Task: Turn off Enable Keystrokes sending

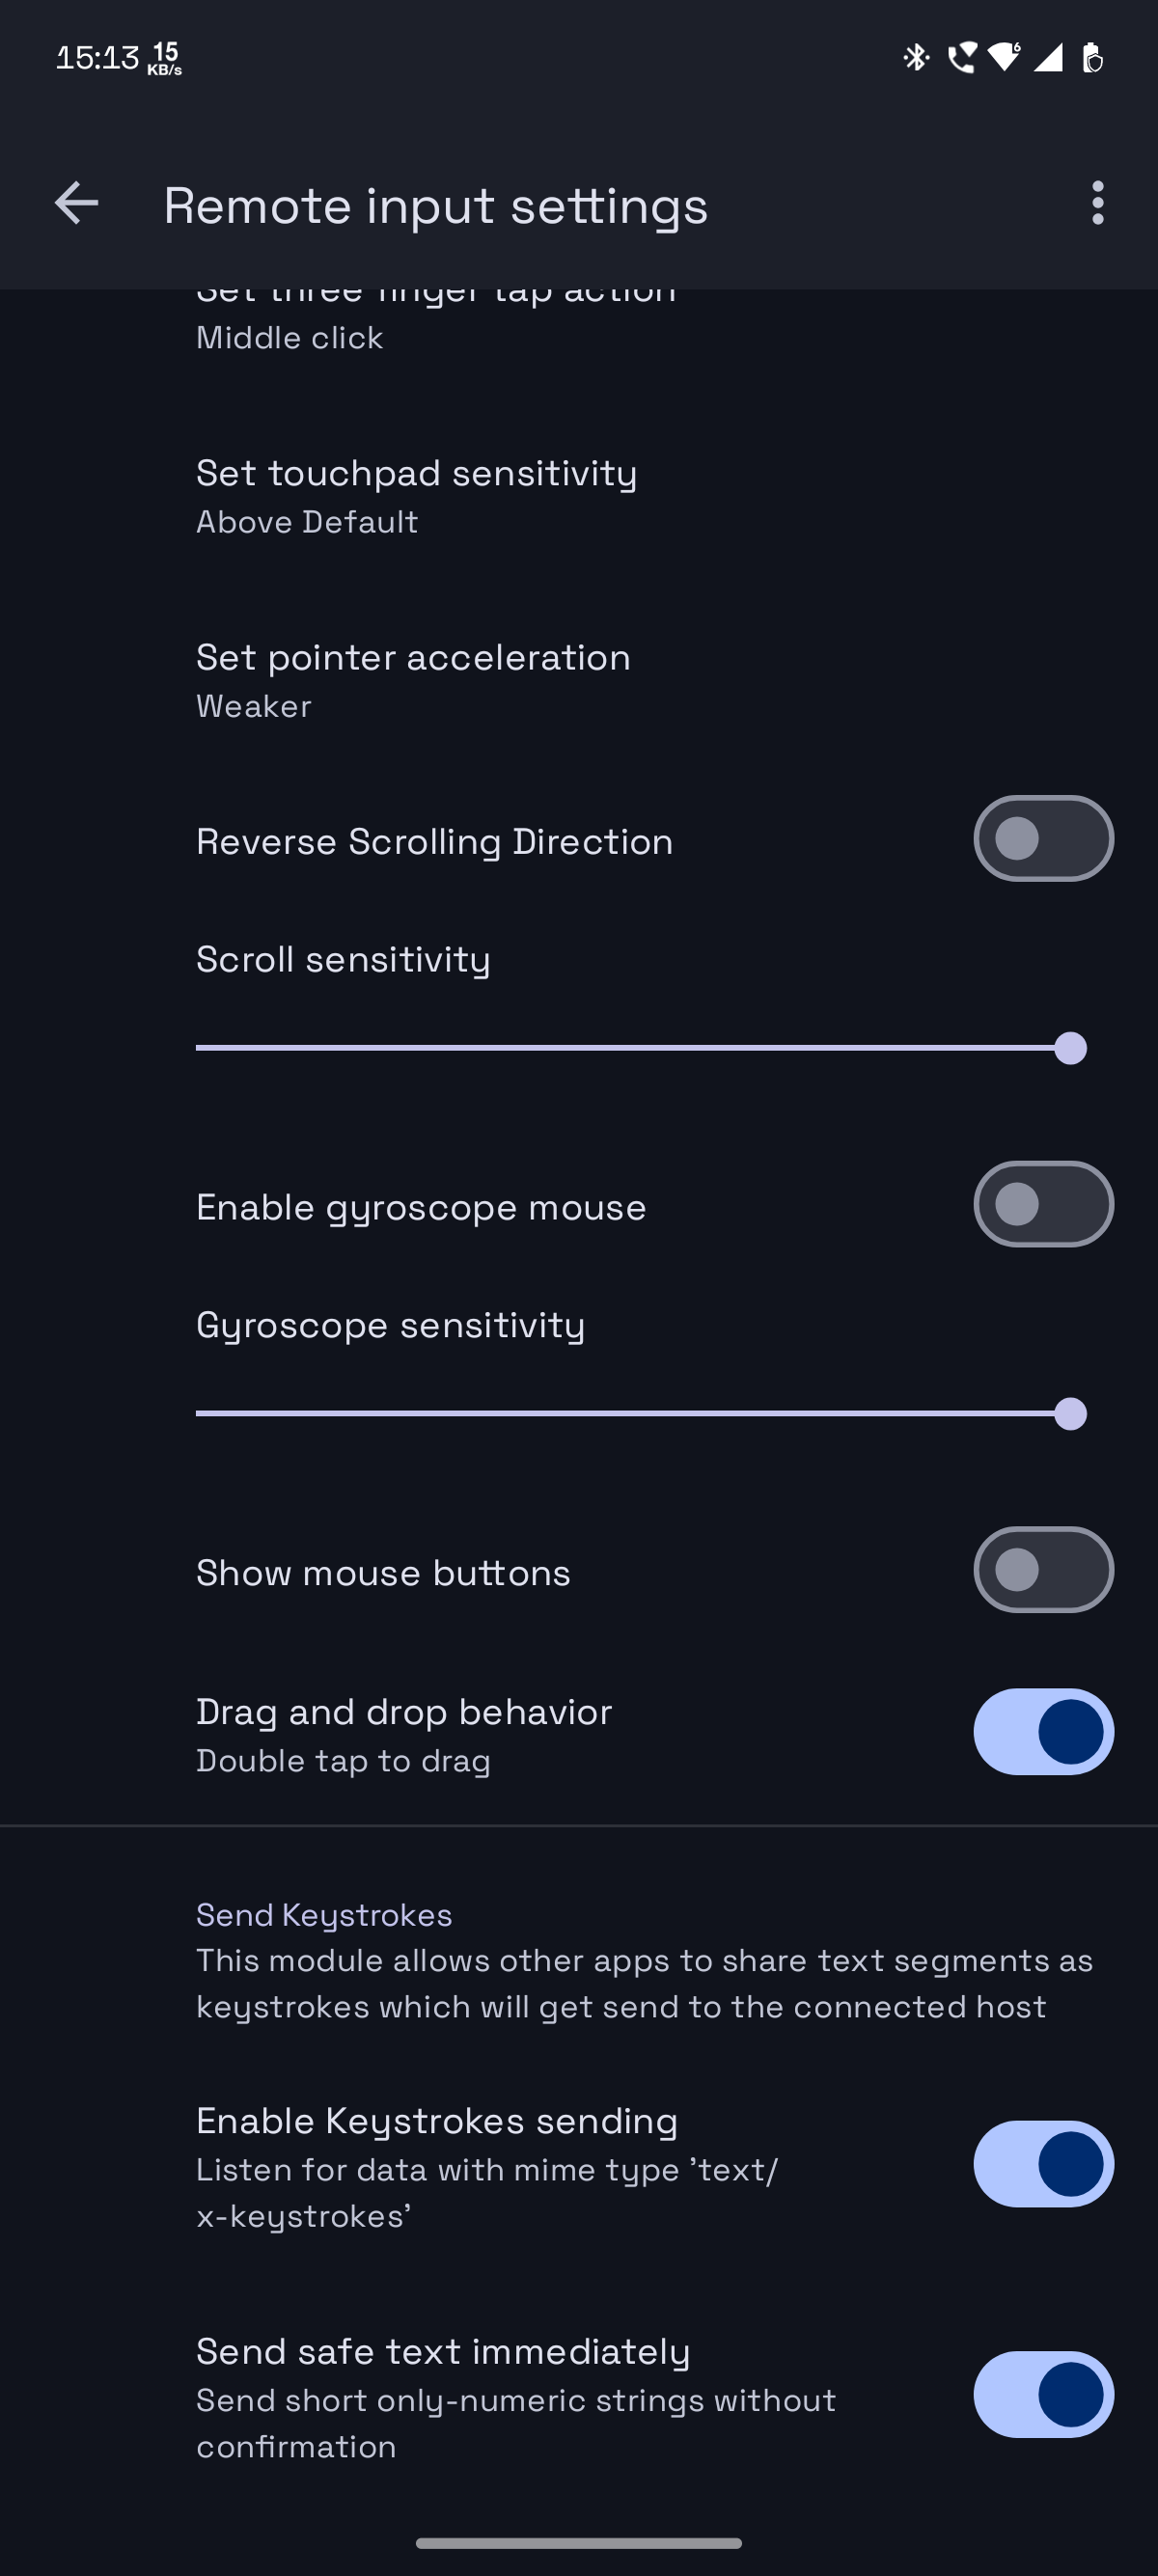Action: point(1043,2164)
